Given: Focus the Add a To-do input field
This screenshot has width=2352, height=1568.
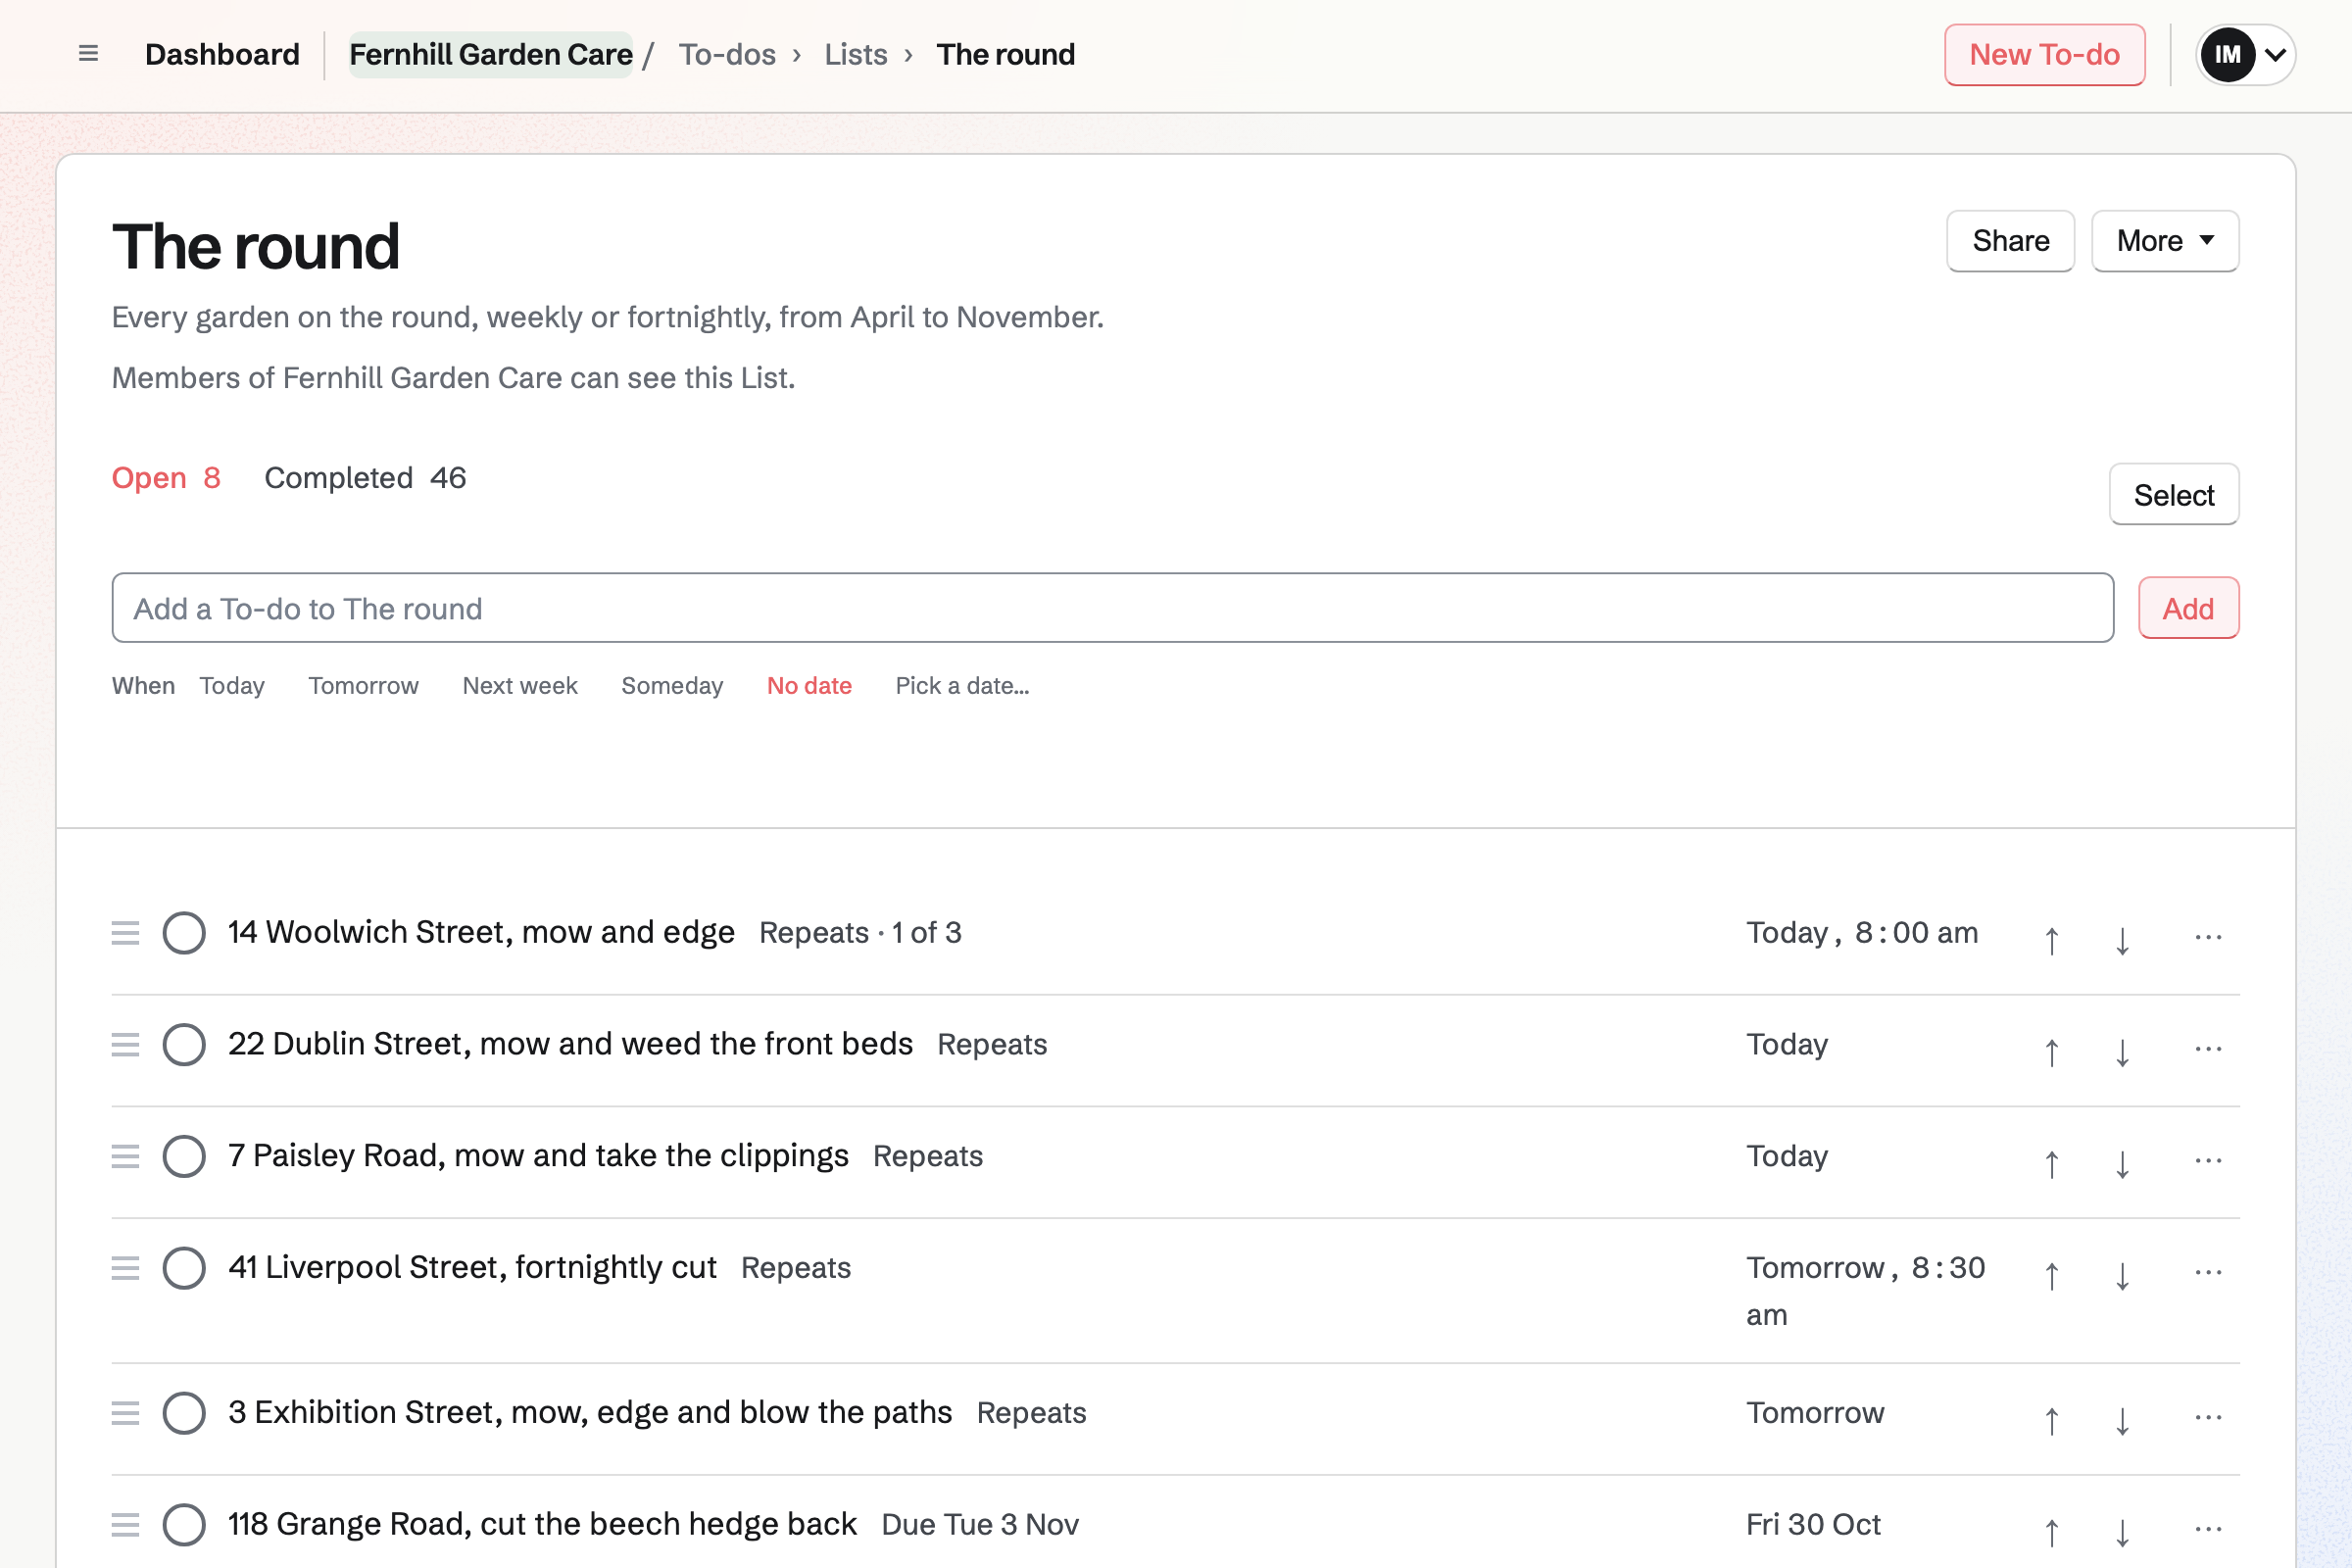Looking at the screenshot, I should [x=1112, y=608].
